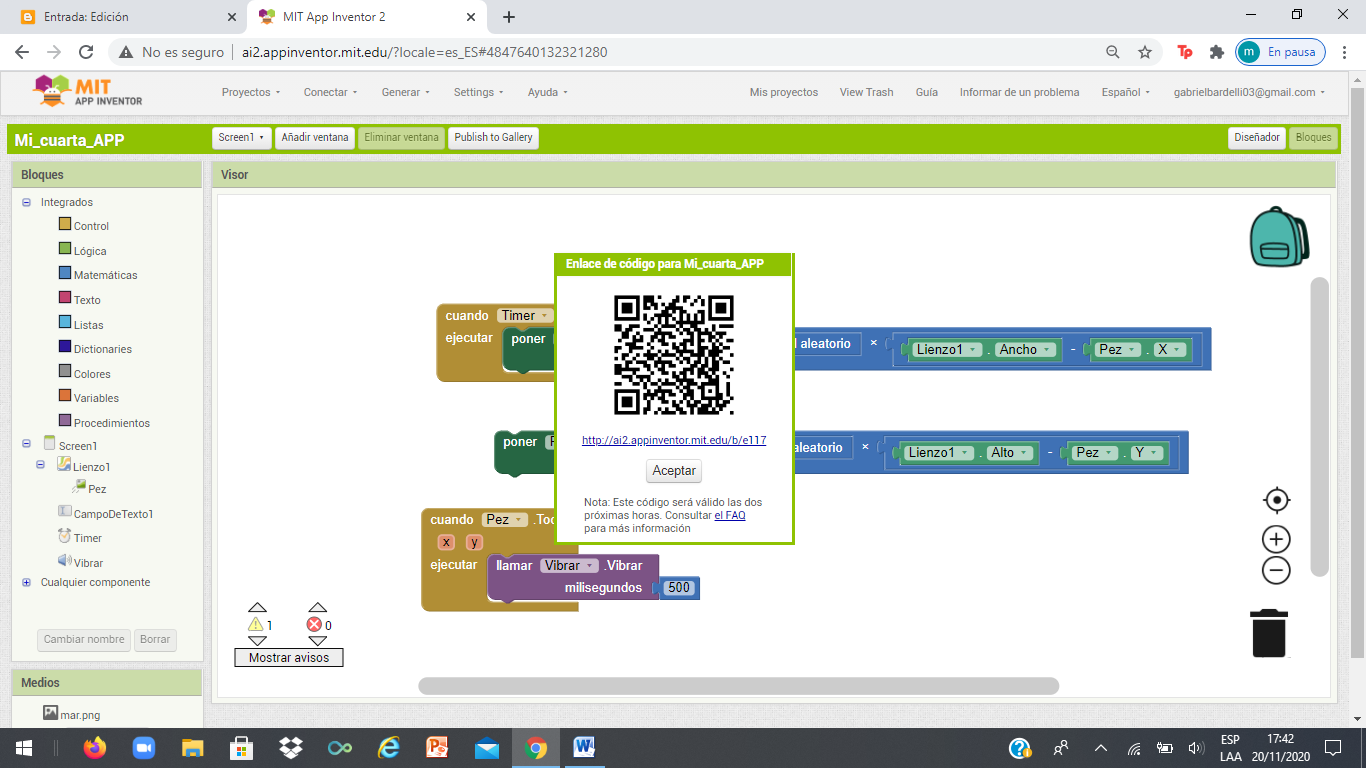Open the Proyectos menu
This screenshot has width=1366, height=768.
coord(251,92)
